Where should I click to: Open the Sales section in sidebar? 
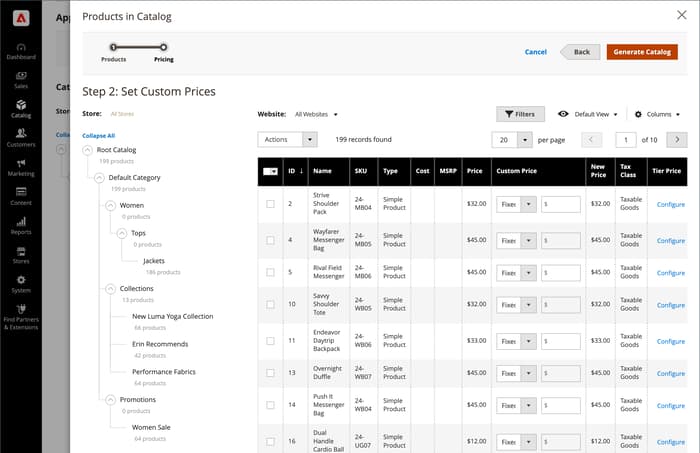coord(20,78)
